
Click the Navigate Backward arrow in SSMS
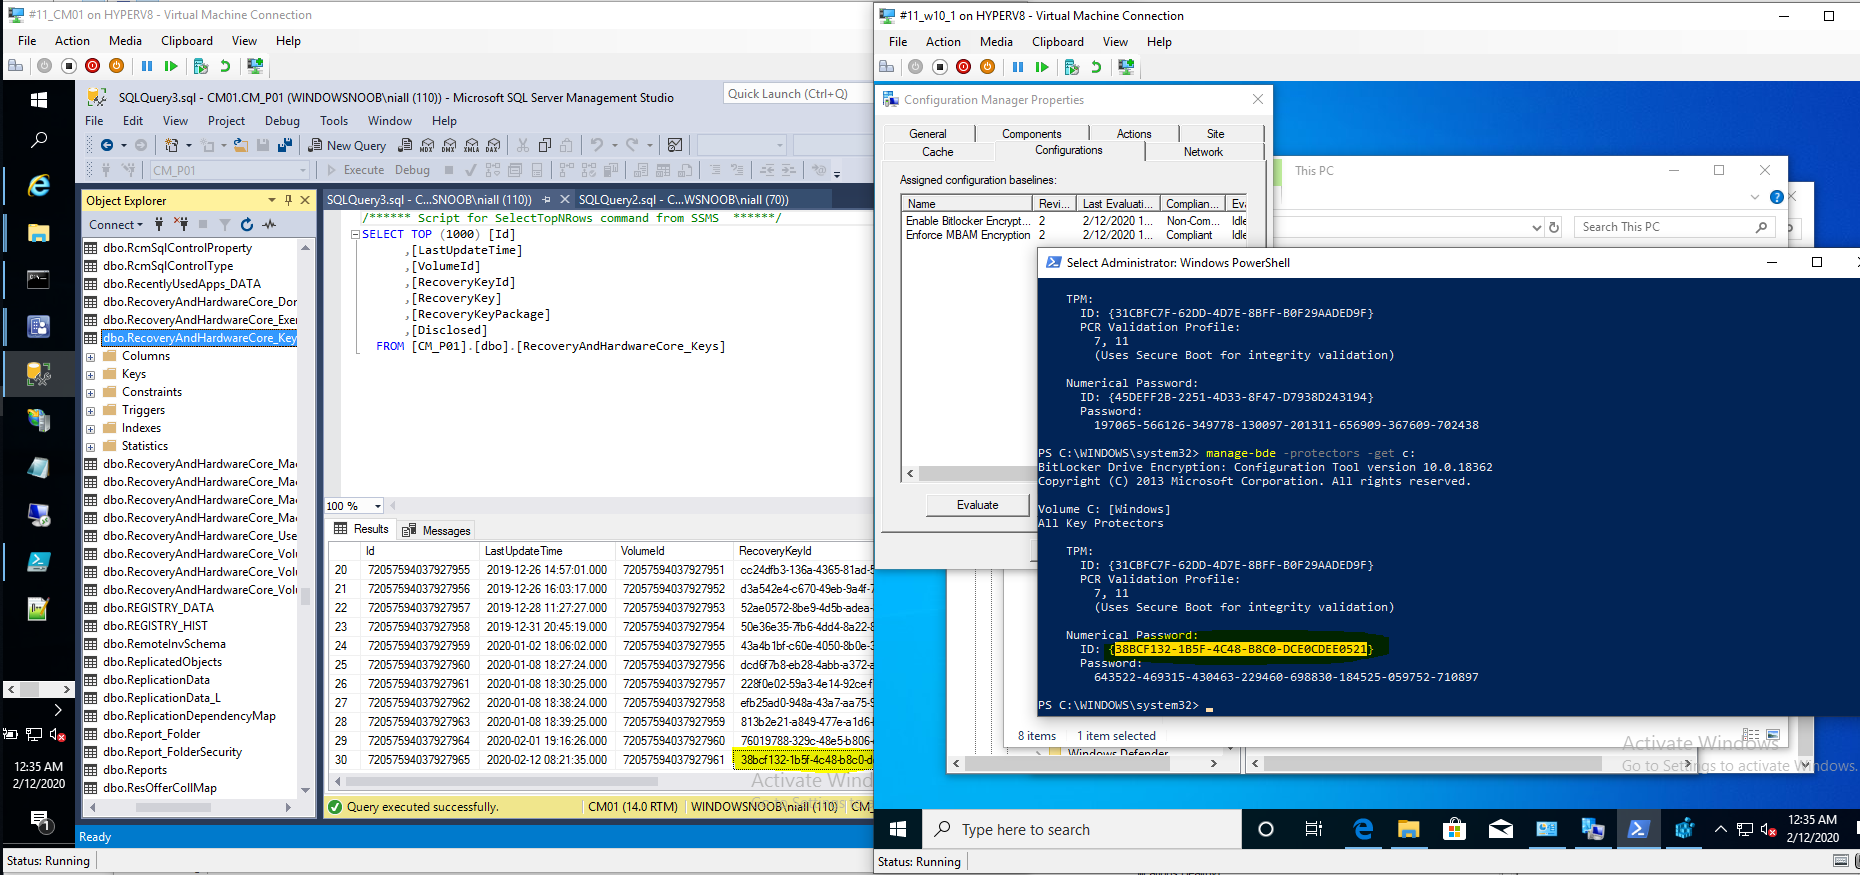[x=107, y=145]
